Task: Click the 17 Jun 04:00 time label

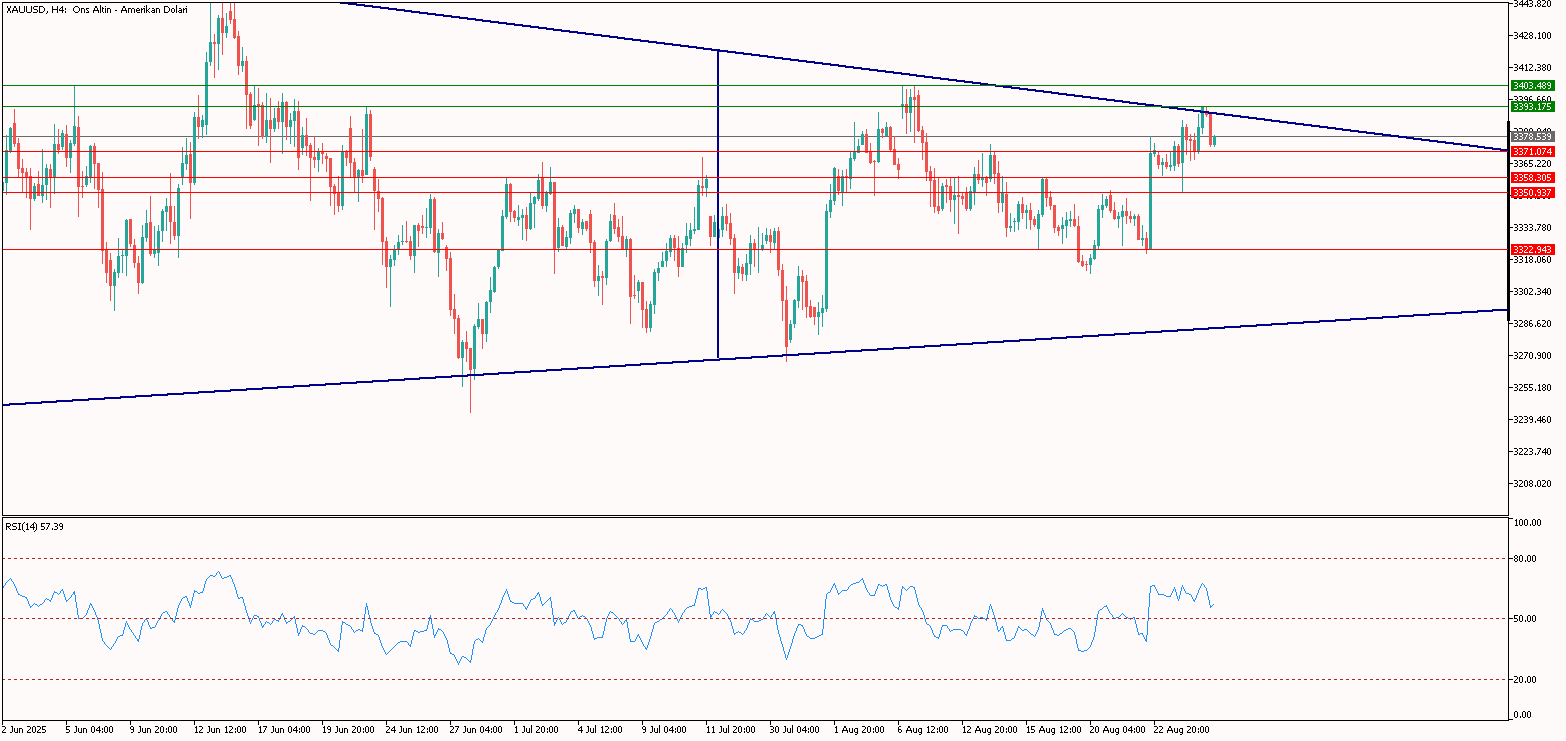Action: click(283, 729)
